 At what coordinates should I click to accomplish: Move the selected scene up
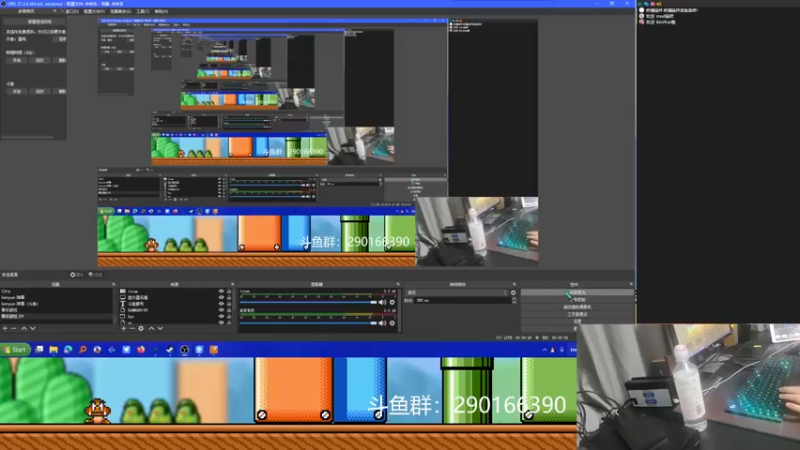point(23,329)
